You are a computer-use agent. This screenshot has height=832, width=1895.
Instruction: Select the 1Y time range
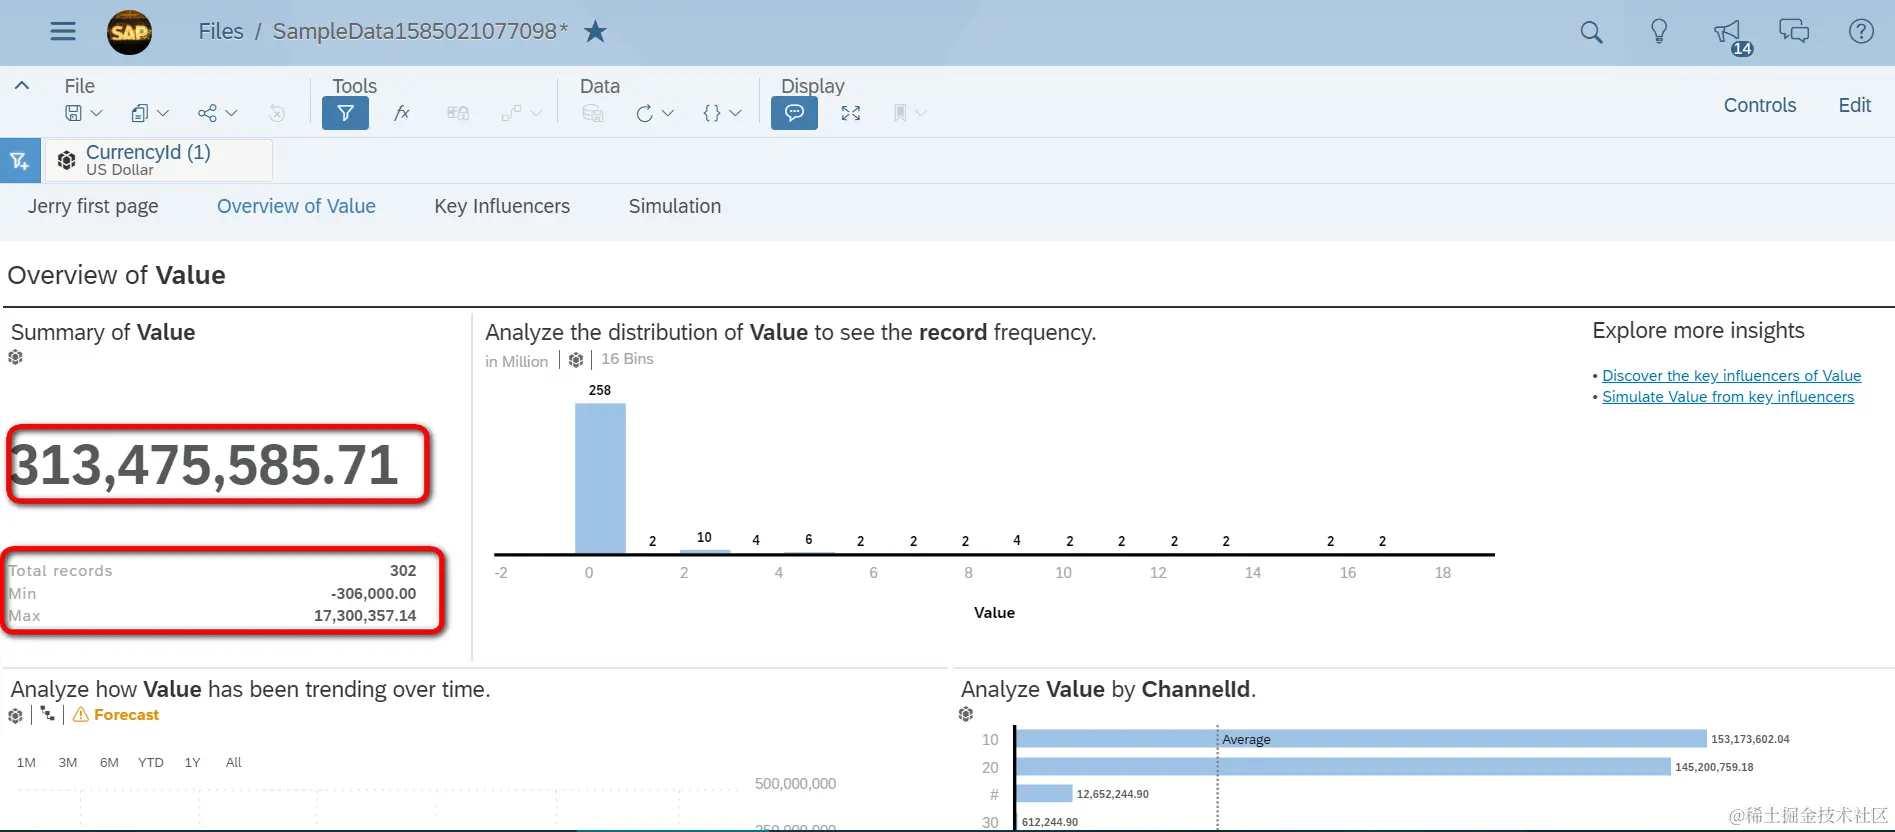(193, 762)
